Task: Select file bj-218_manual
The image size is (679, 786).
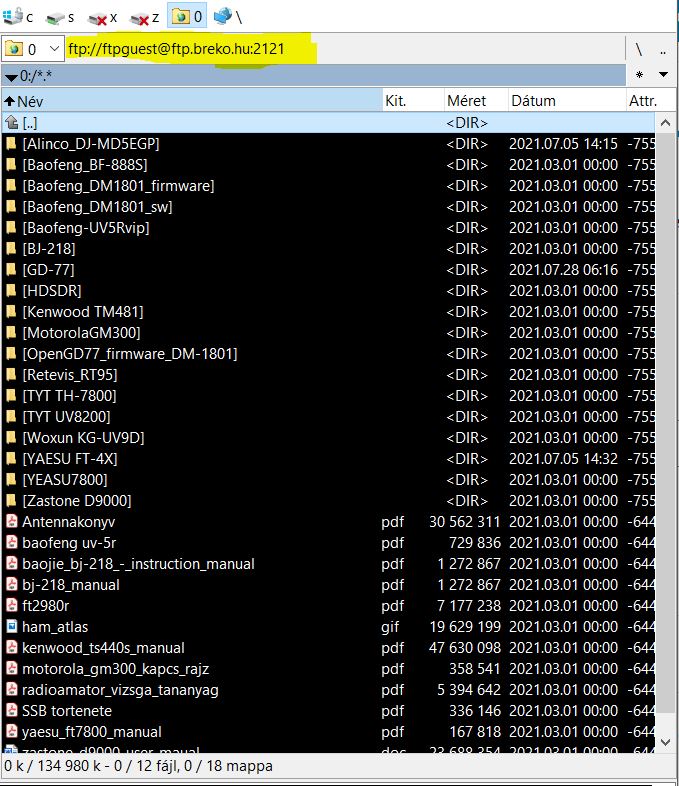Action: click(328, 585)
